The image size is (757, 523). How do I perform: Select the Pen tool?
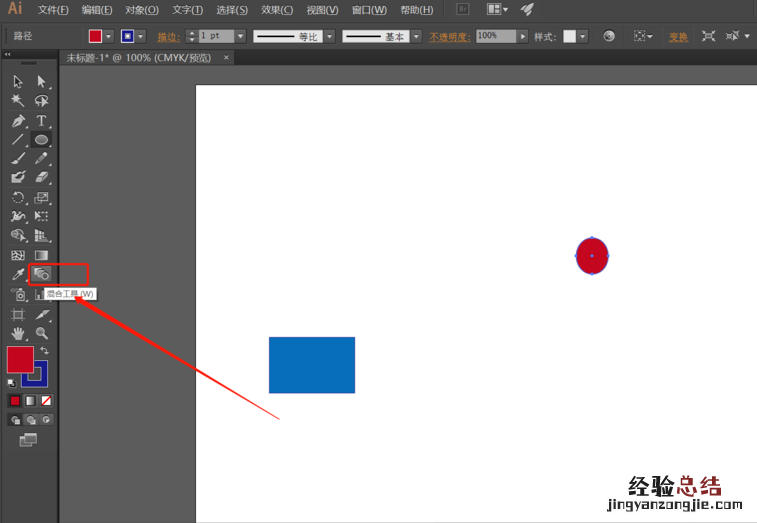coord(18,121)
